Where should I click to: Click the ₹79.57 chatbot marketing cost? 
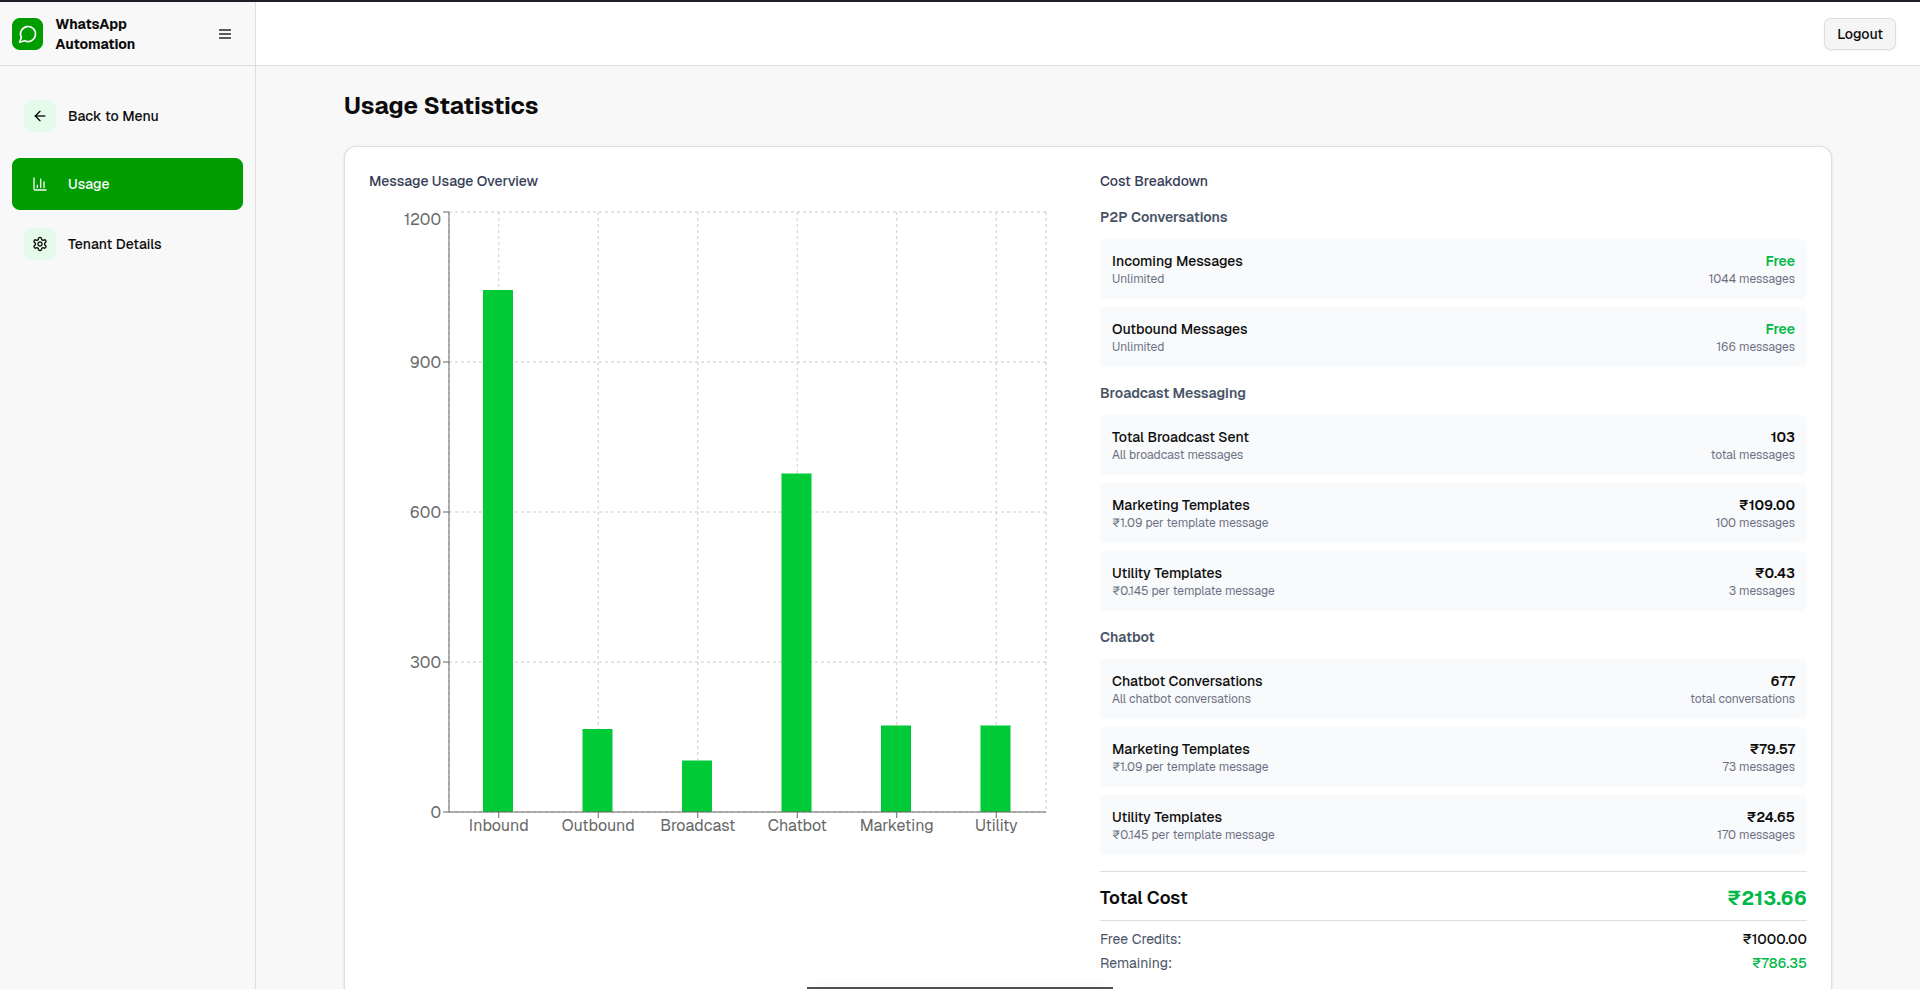[1772, 749]
